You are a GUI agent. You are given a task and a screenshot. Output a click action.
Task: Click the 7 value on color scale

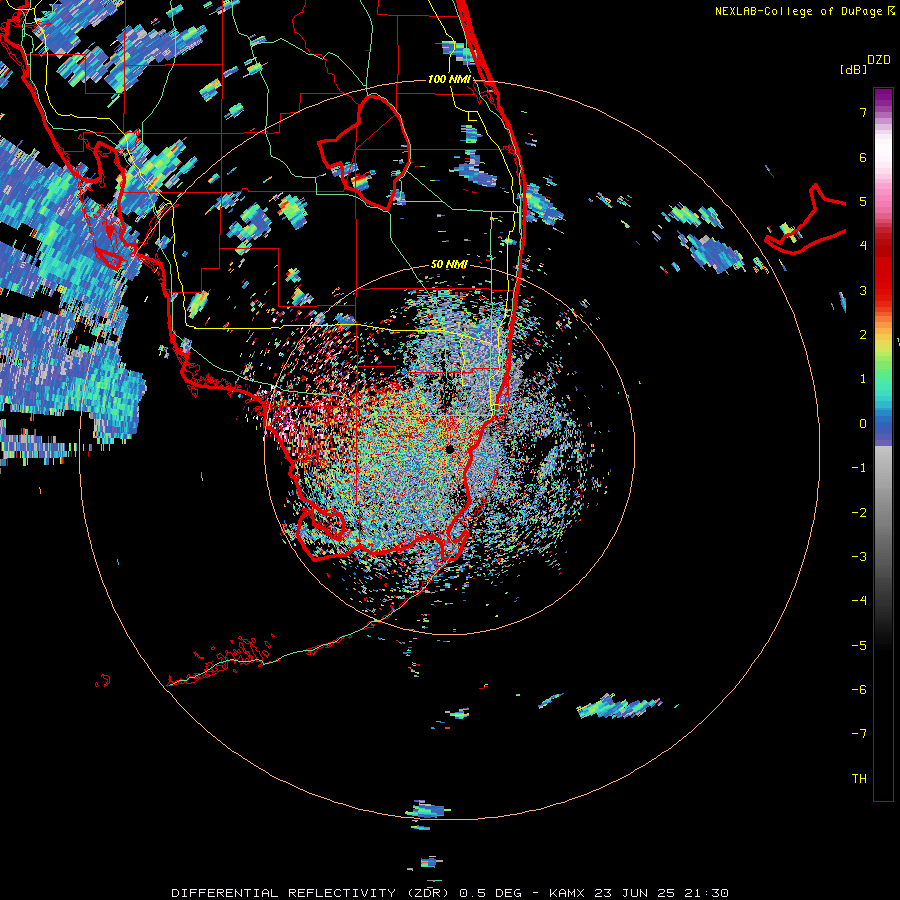point(863,112)
